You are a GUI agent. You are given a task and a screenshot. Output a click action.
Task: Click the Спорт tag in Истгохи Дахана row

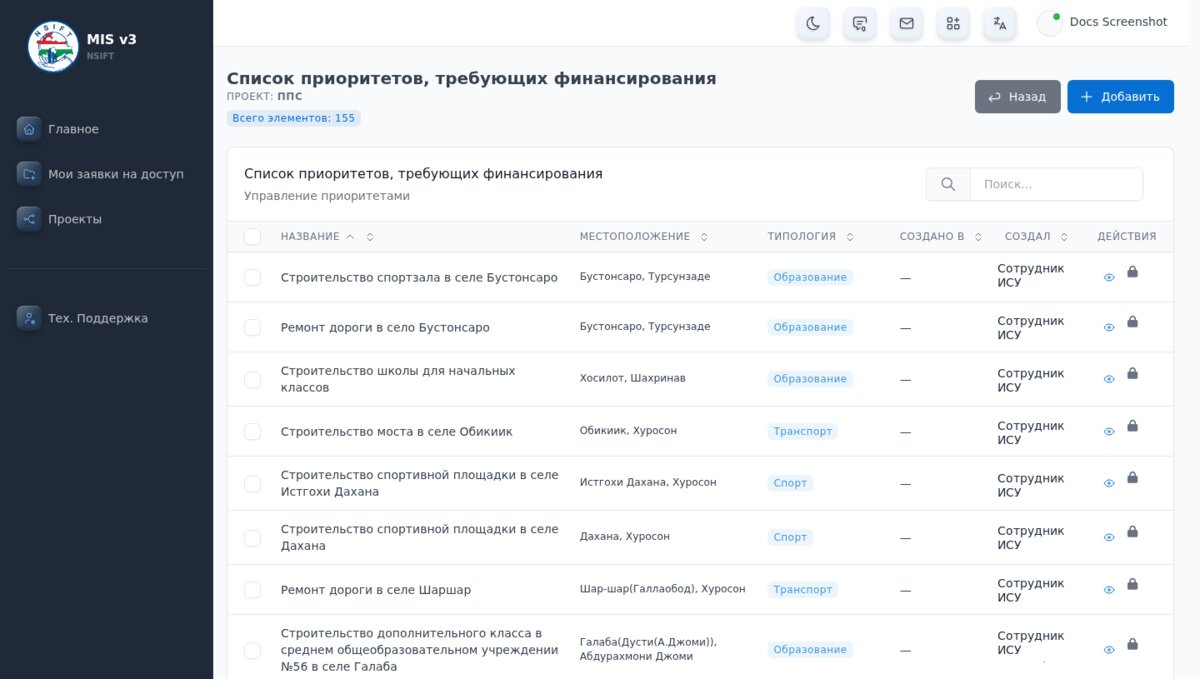coord(790,483)
